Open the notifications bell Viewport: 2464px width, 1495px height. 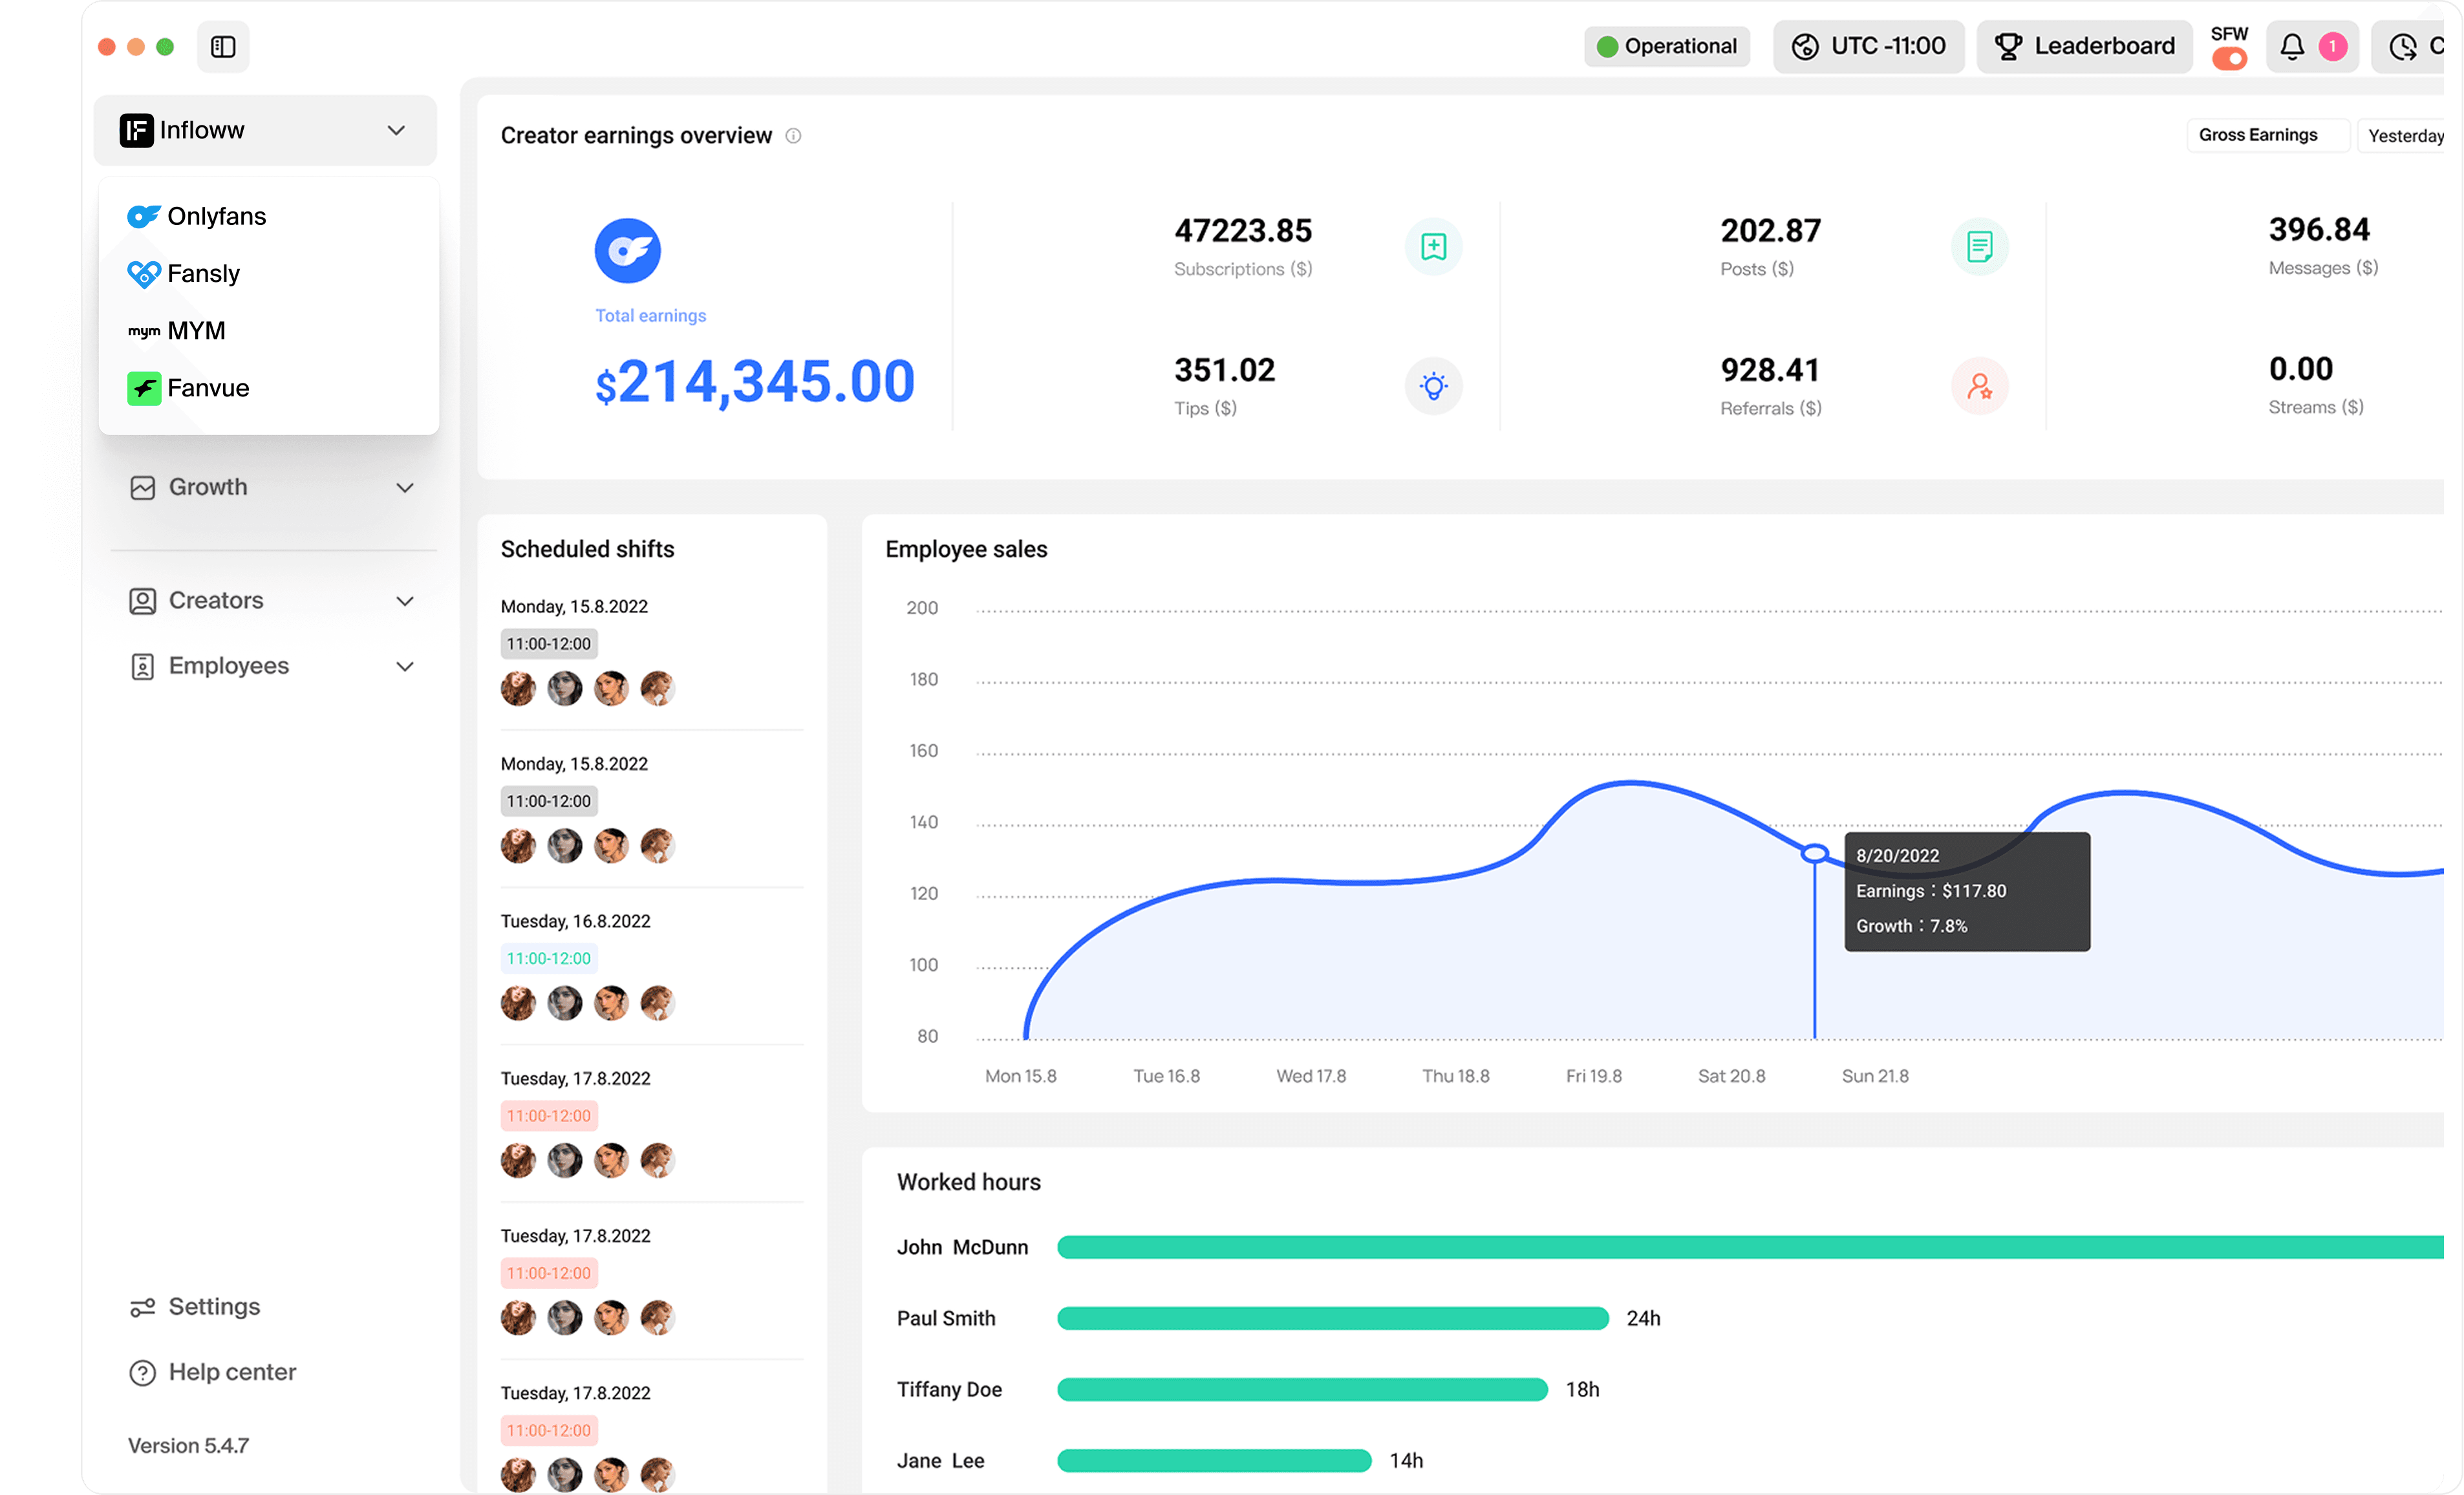2291,47
